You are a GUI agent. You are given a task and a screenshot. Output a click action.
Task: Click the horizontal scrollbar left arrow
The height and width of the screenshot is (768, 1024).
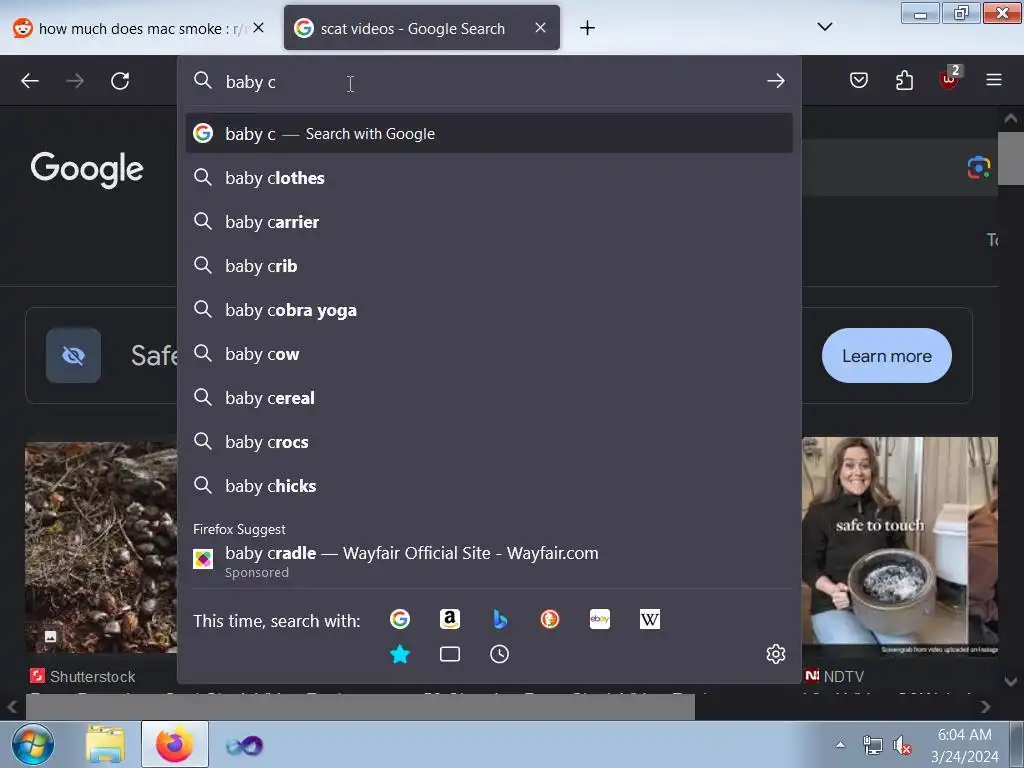click(12, 707)
